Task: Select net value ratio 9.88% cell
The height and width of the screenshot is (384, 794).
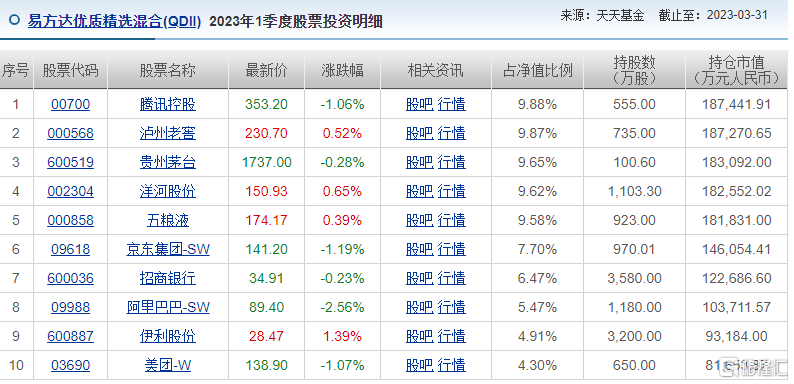Action: click(537, 104)
